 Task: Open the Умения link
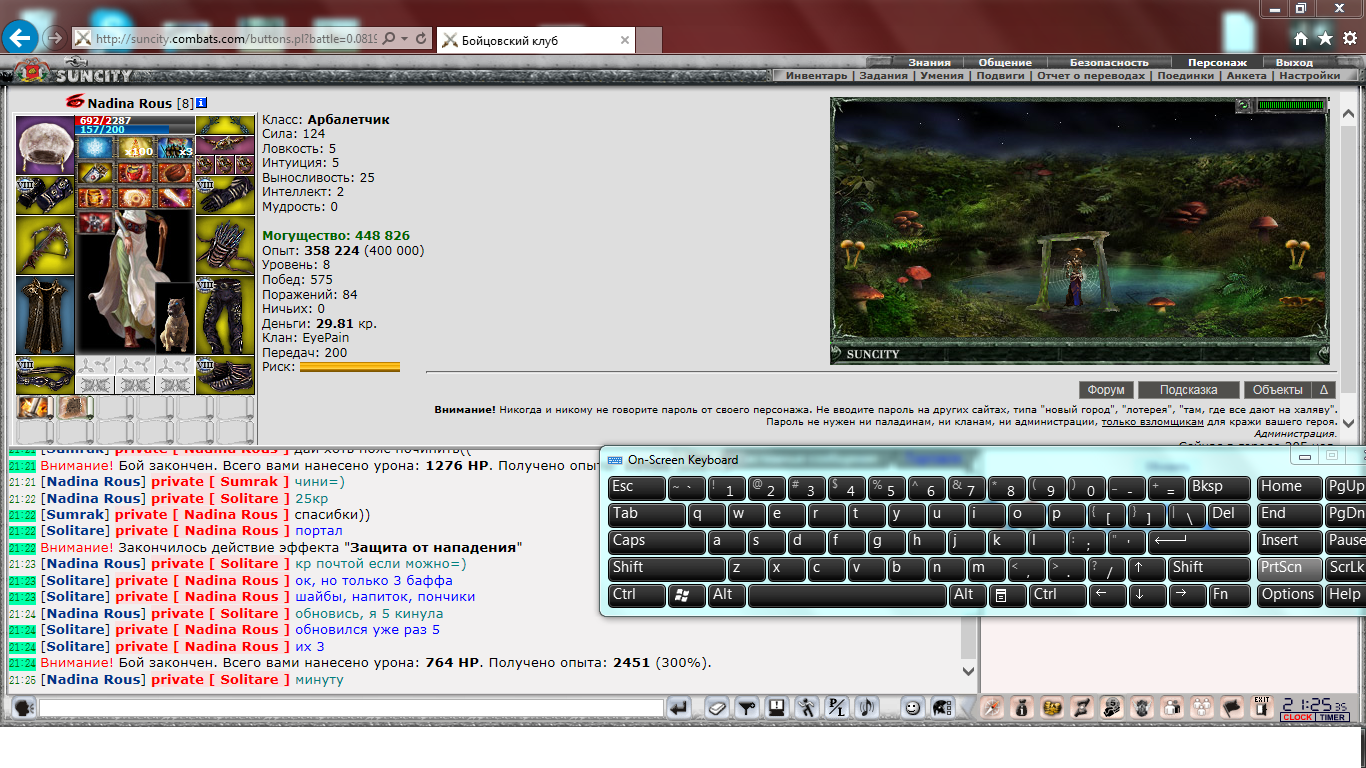coord(942,75)
